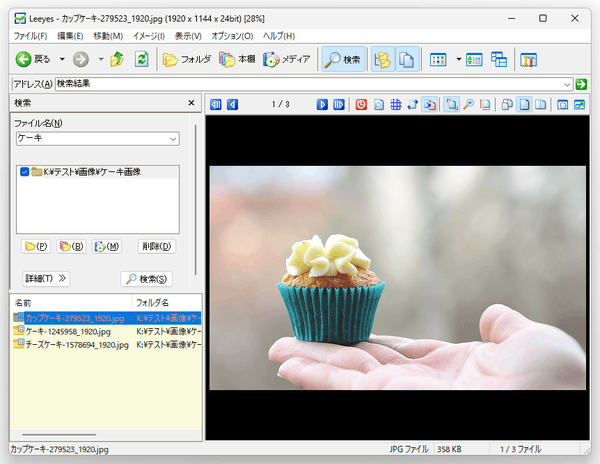Click the viewer window mode icon
Viewport: 600px width, 464px height.
(x=562, y=104)
